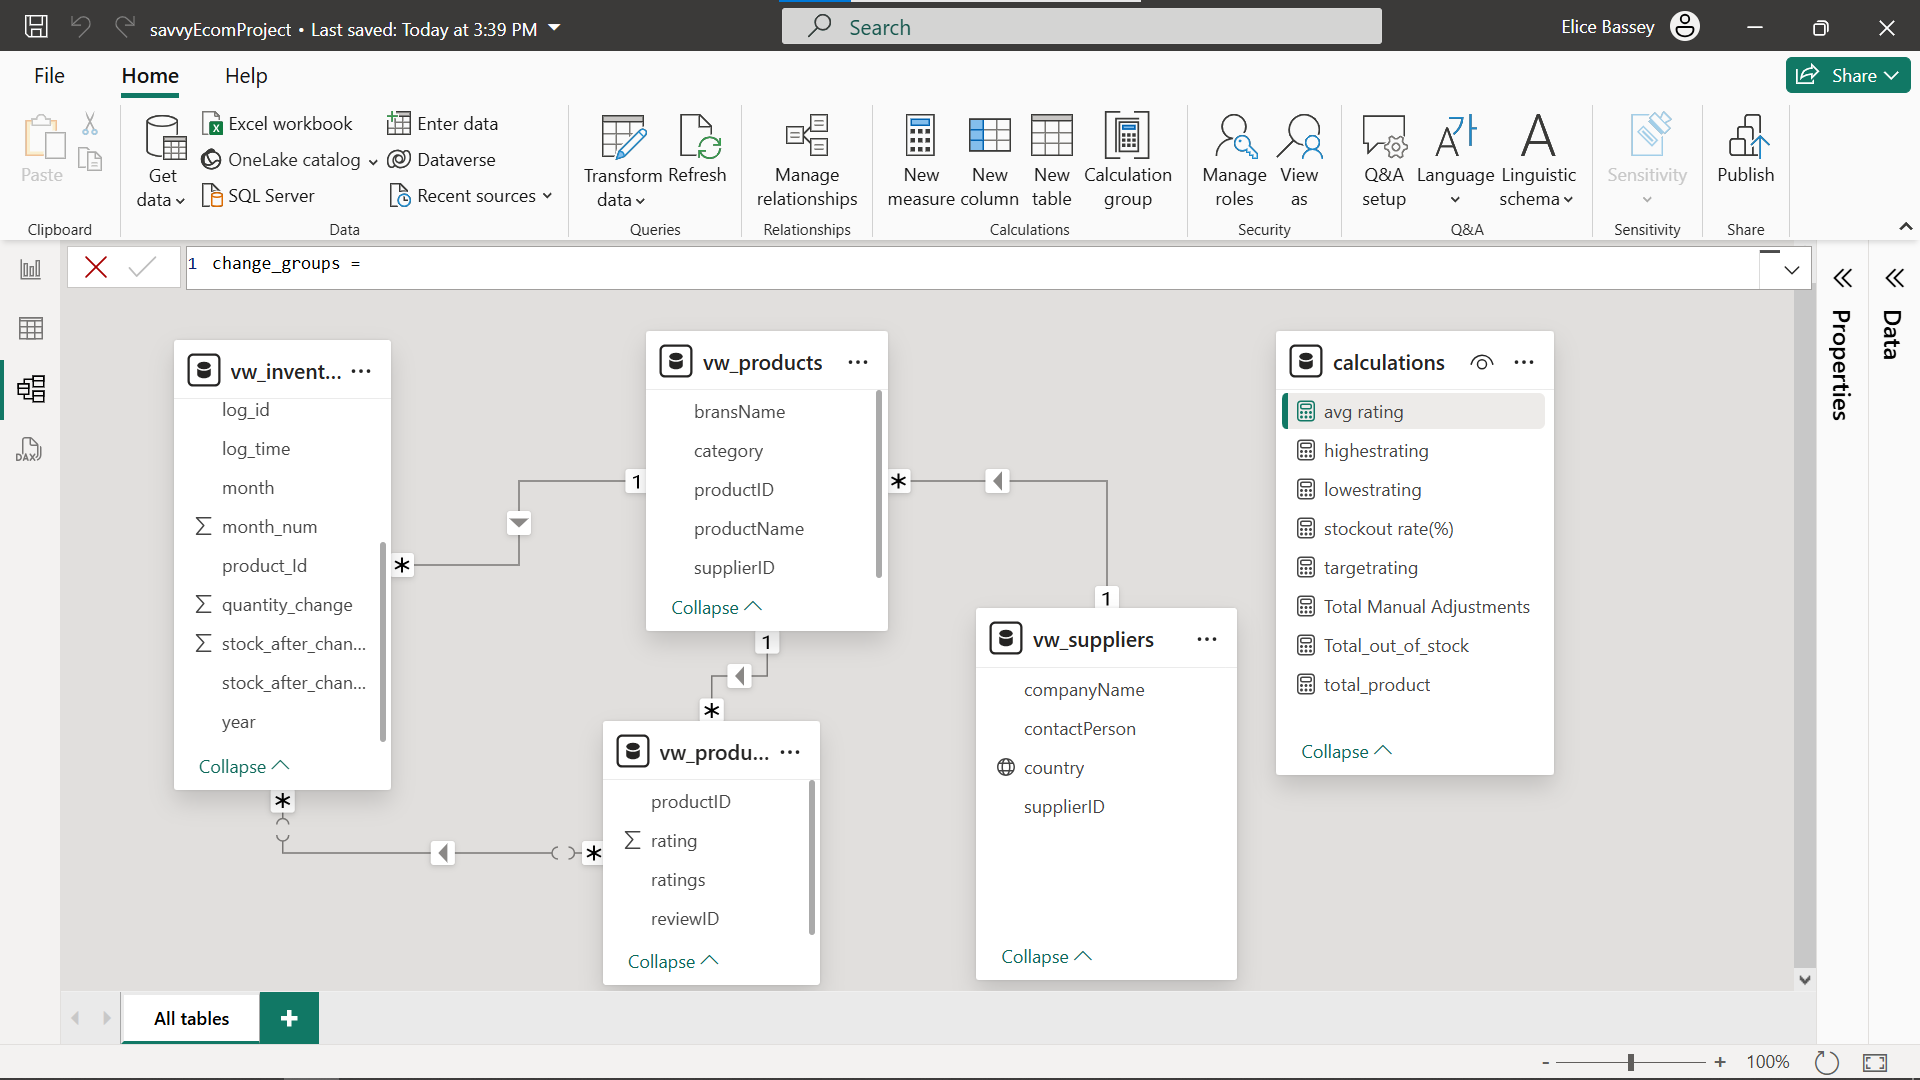Adjust the zoom slider handle

[x=1630, y=1062]
